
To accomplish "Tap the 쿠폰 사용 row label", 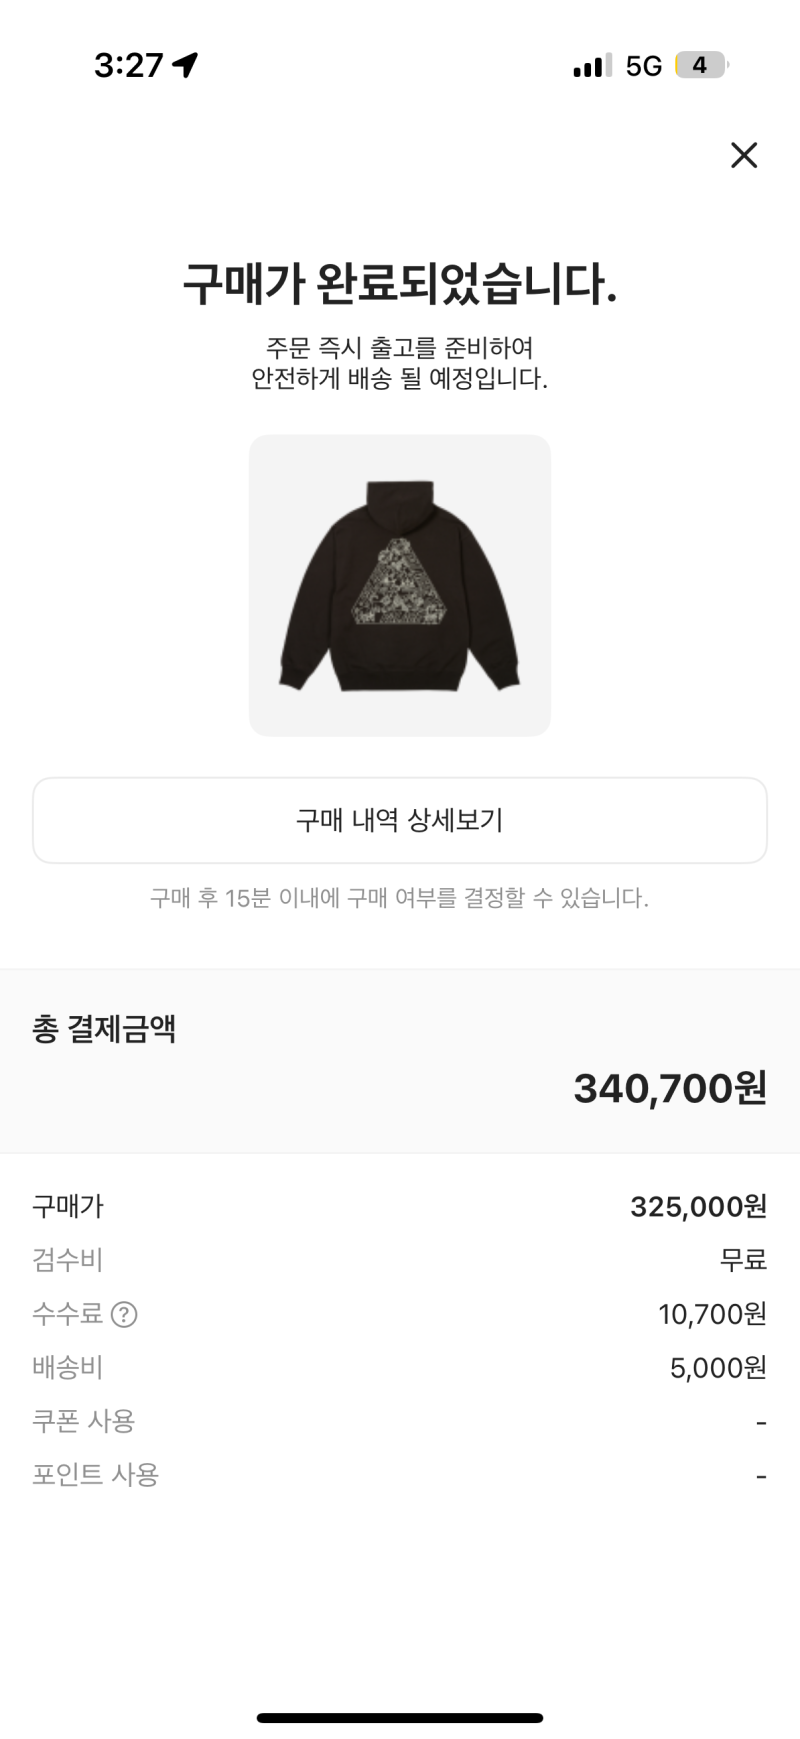I will 83,1421.
